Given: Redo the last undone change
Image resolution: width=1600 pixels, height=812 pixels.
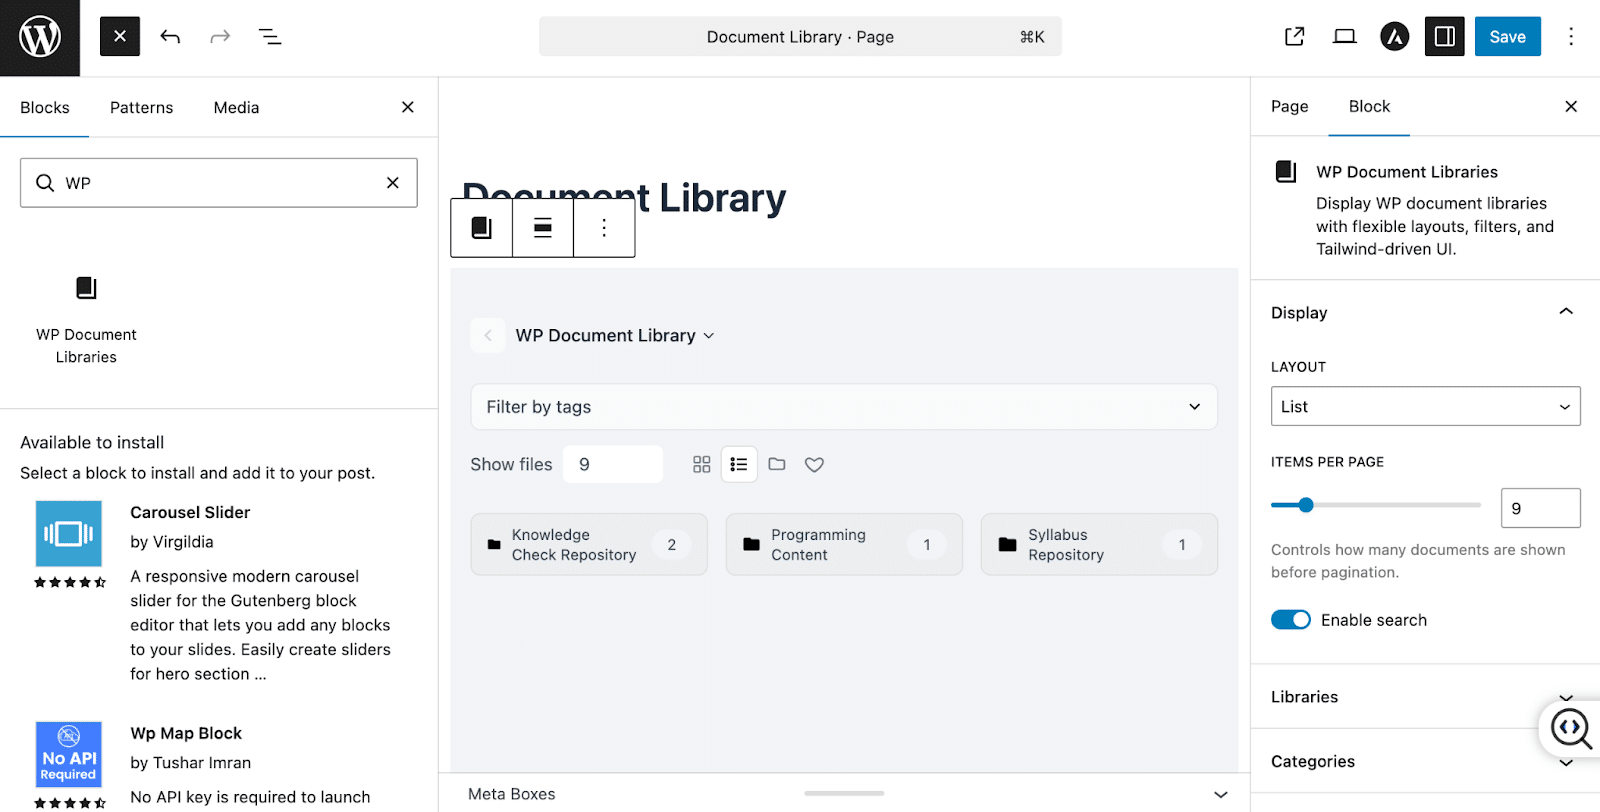Looking at the screenshot, I should coord(220,37).
